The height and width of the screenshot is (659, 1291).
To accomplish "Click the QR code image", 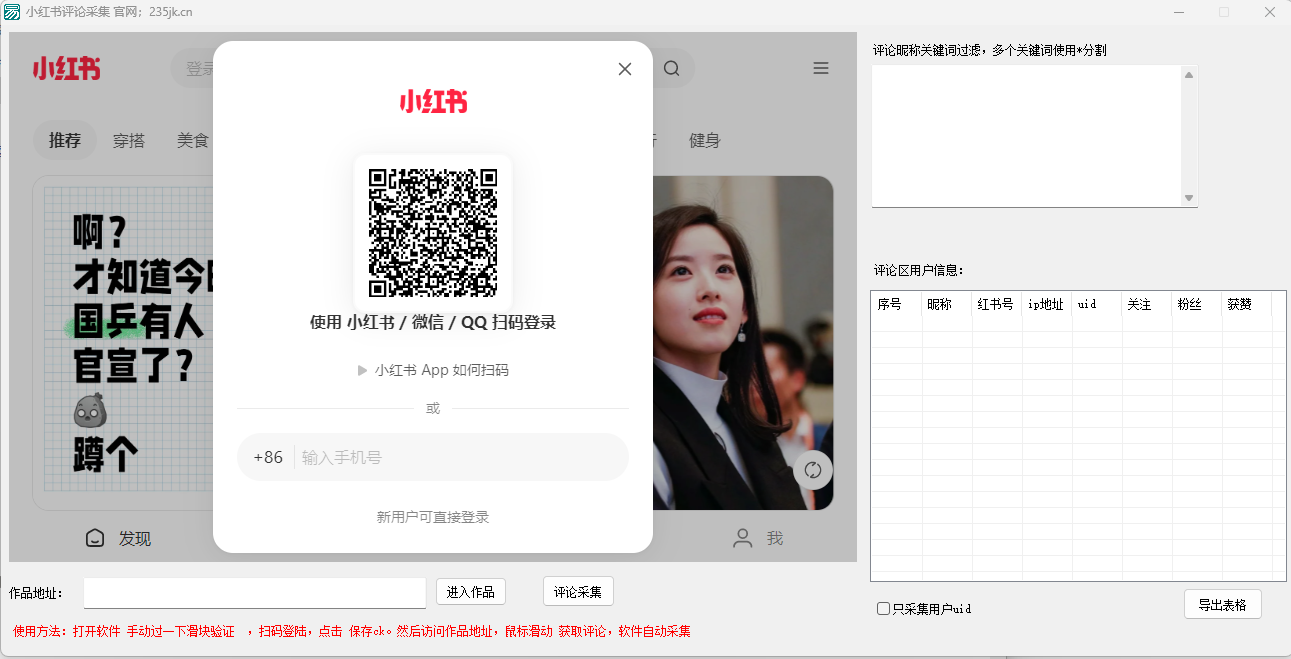I will pyautogui.click(x=433, y=233).
